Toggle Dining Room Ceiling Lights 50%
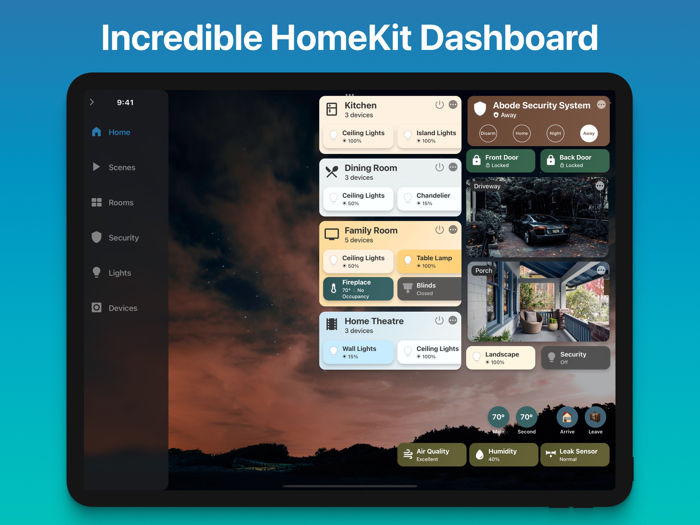Image resolution: width=700 pixels, height=525 pixels. (358, 199)
